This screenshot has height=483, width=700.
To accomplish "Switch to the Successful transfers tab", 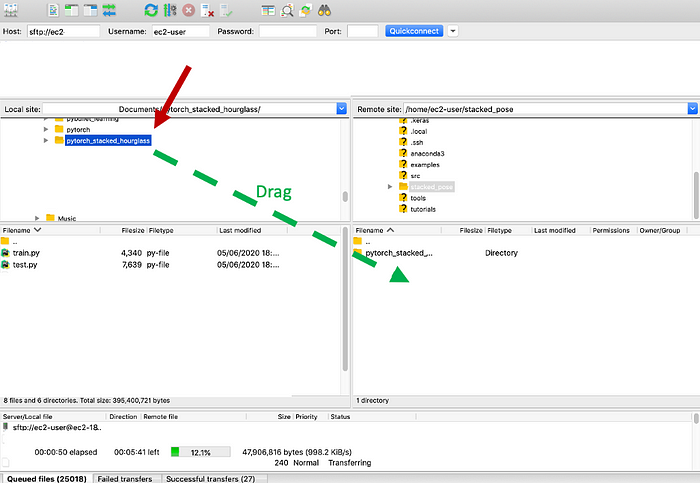I will coord(211,479).
